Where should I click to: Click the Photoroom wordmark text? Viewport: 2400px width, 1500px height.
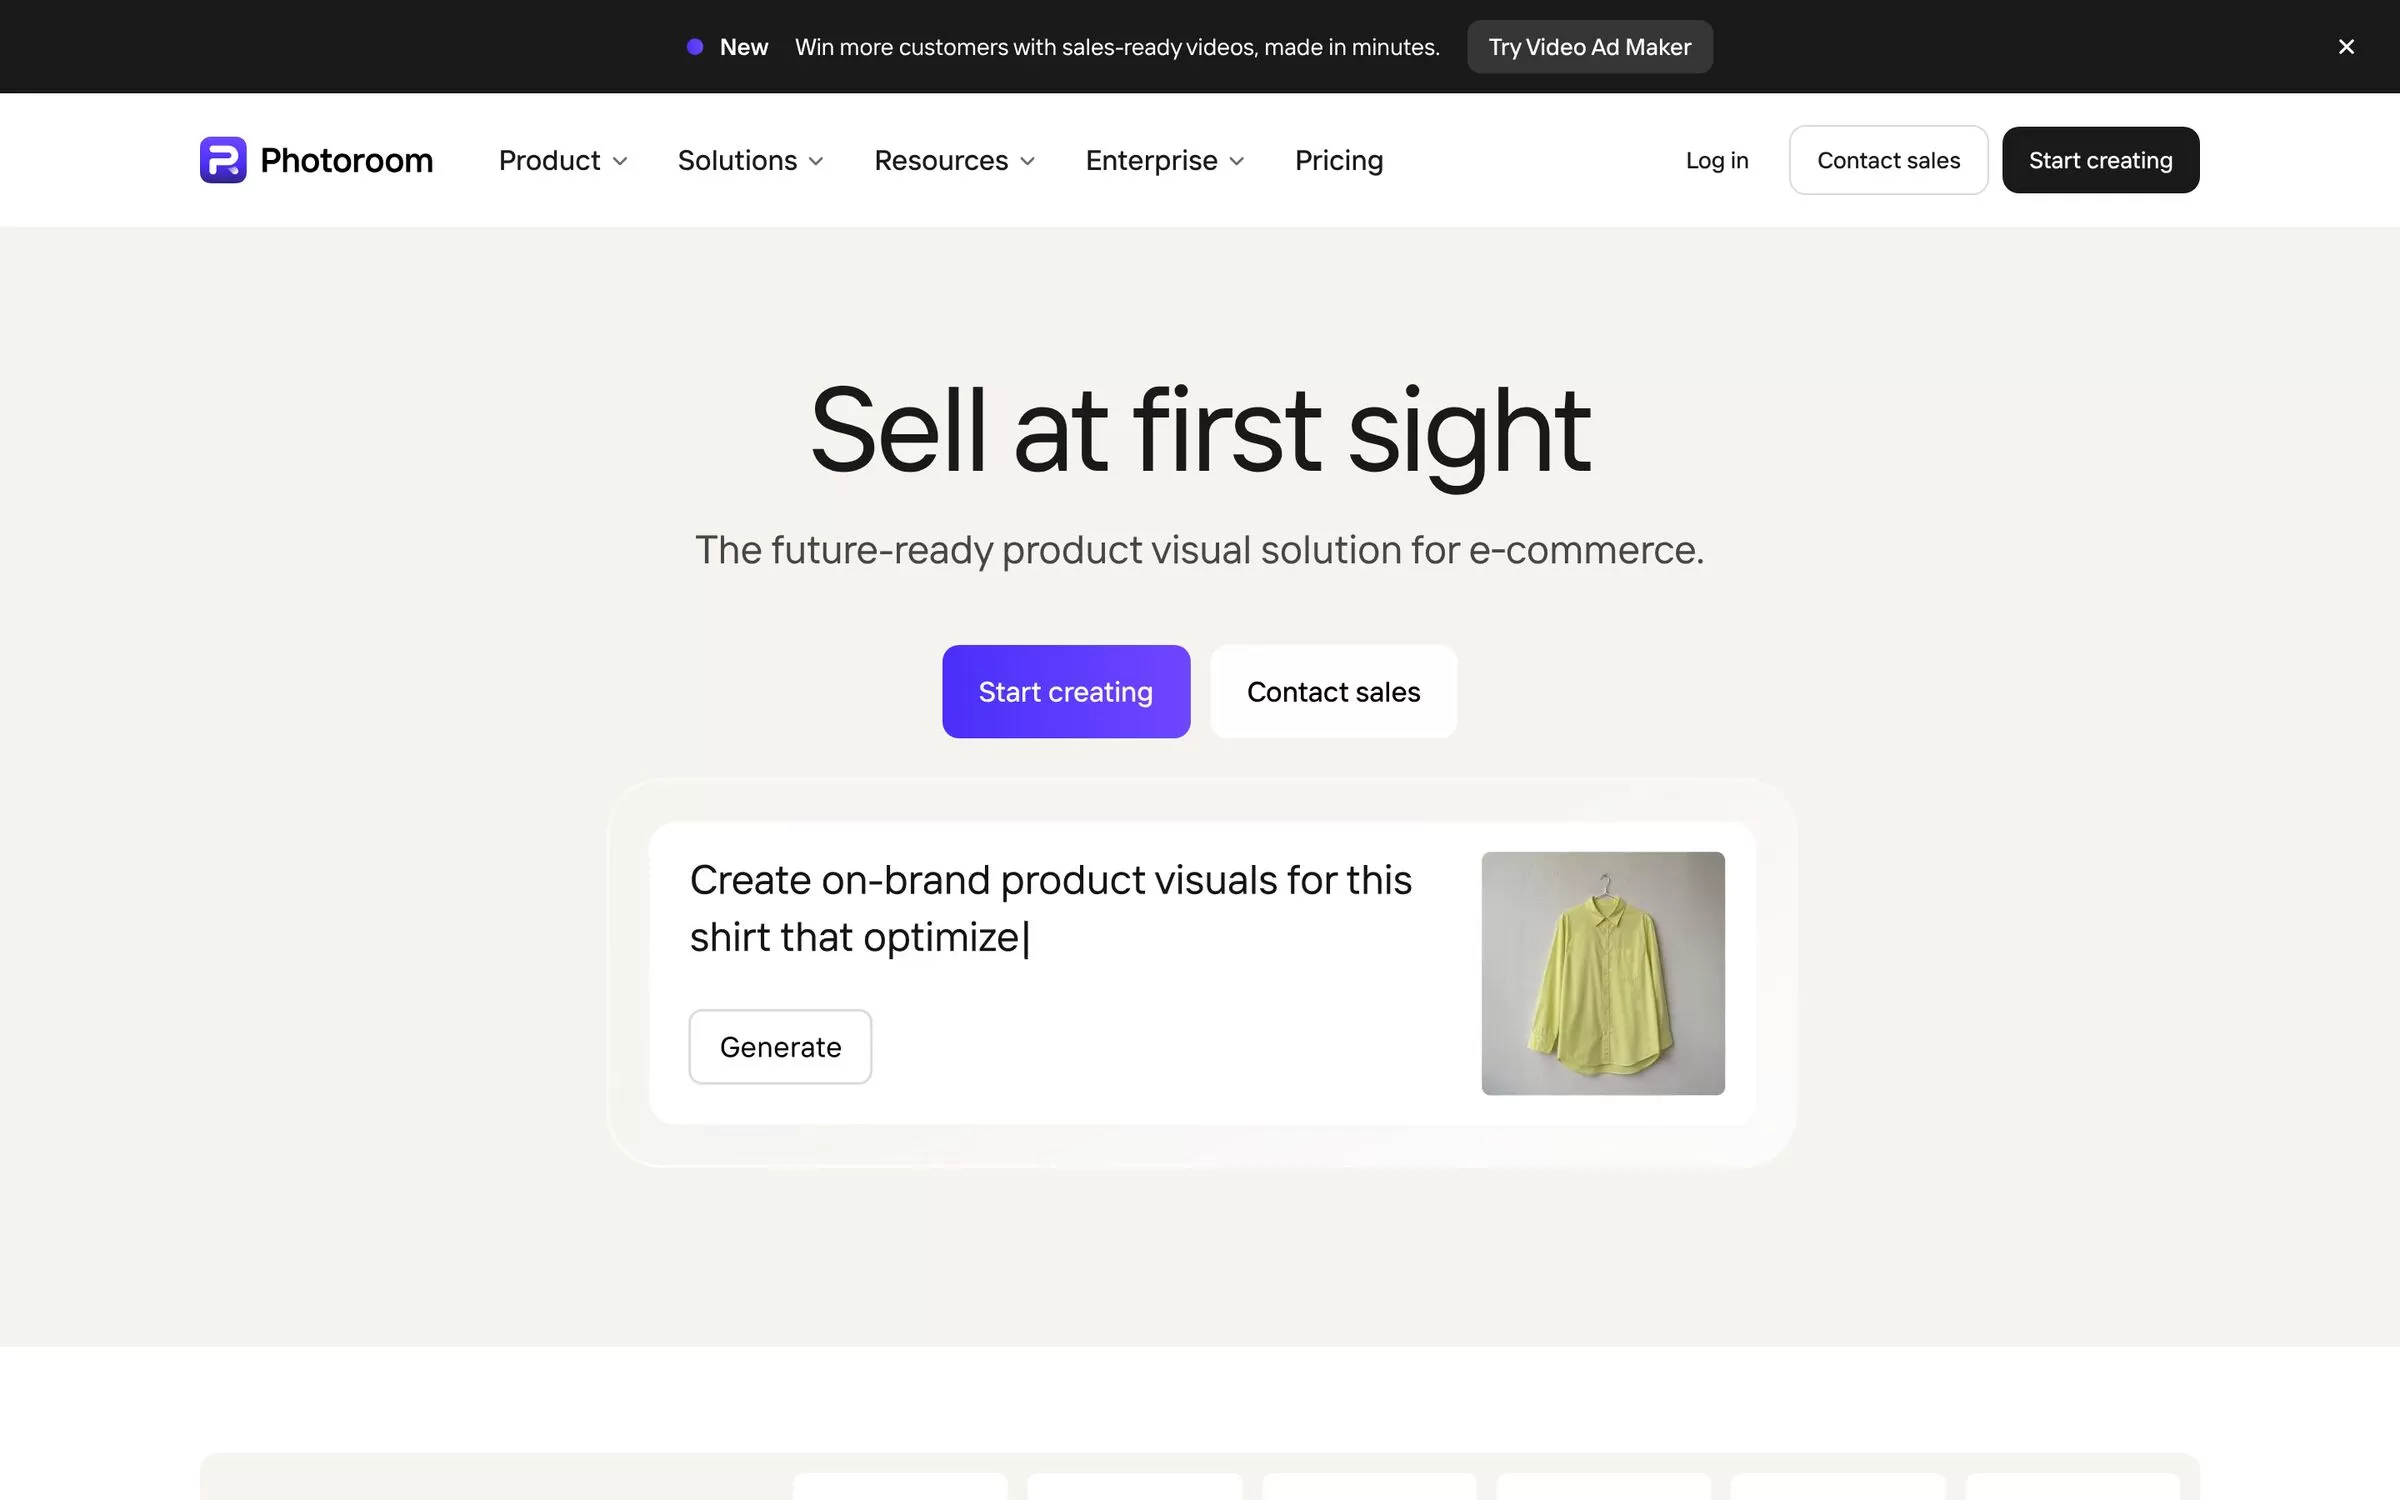pos(346,160)
